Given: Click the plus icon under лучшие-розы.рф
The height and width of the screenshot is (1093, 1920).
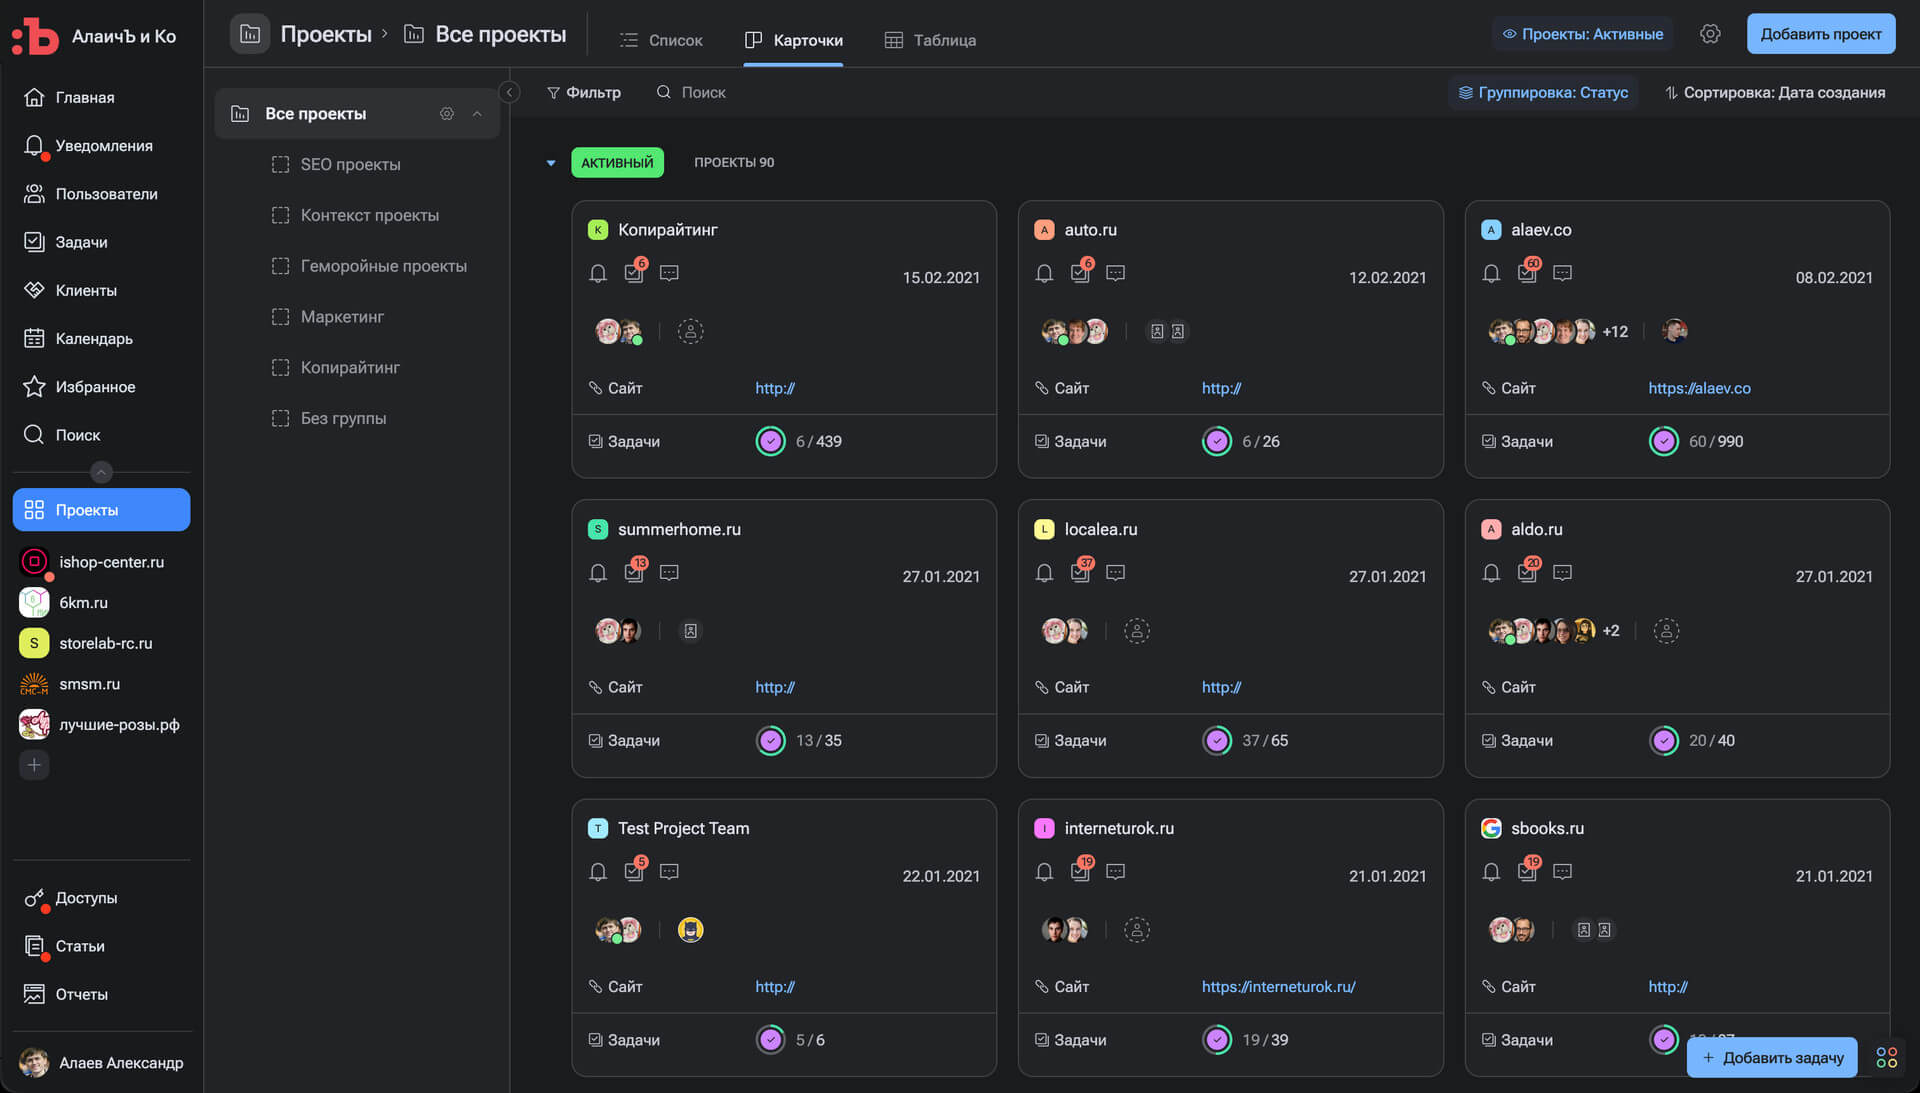Looking at the screenshot, I should tap(34, 765).
